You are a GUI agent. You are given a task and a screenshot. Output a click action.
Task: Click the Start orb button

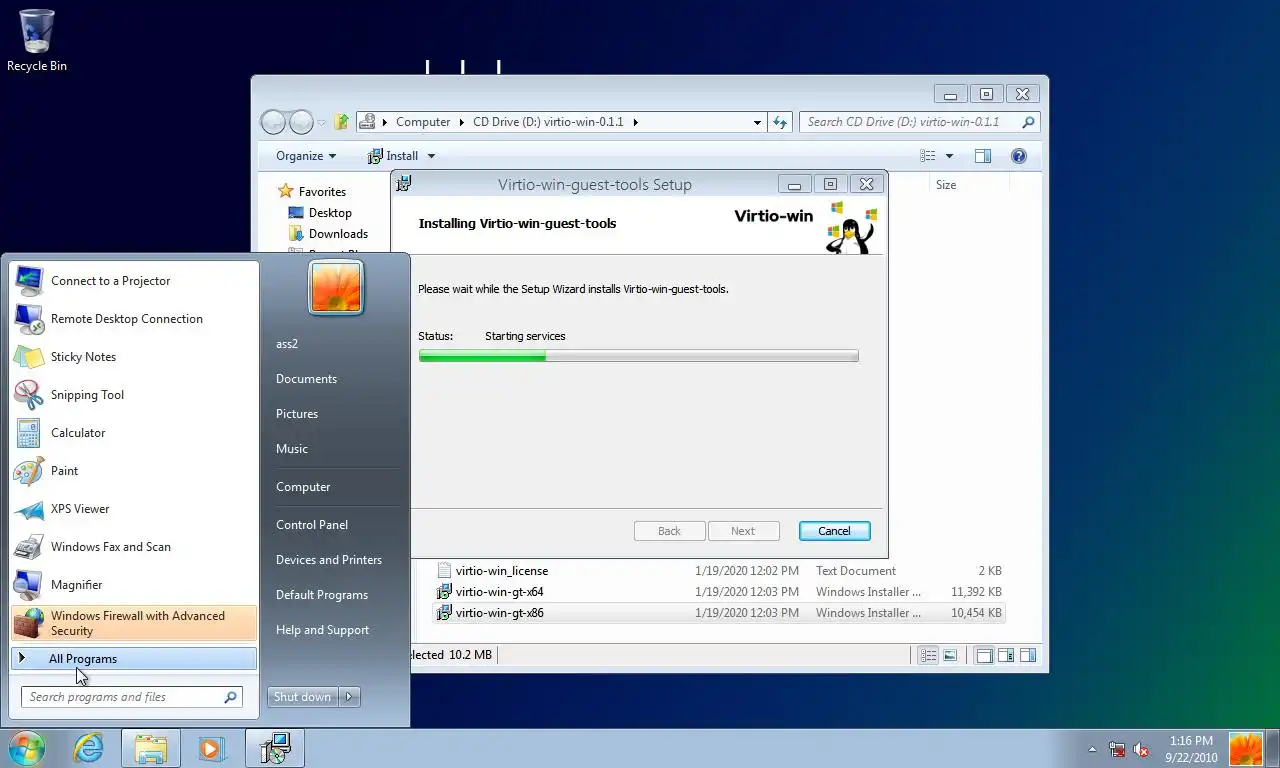click(27, 748)
